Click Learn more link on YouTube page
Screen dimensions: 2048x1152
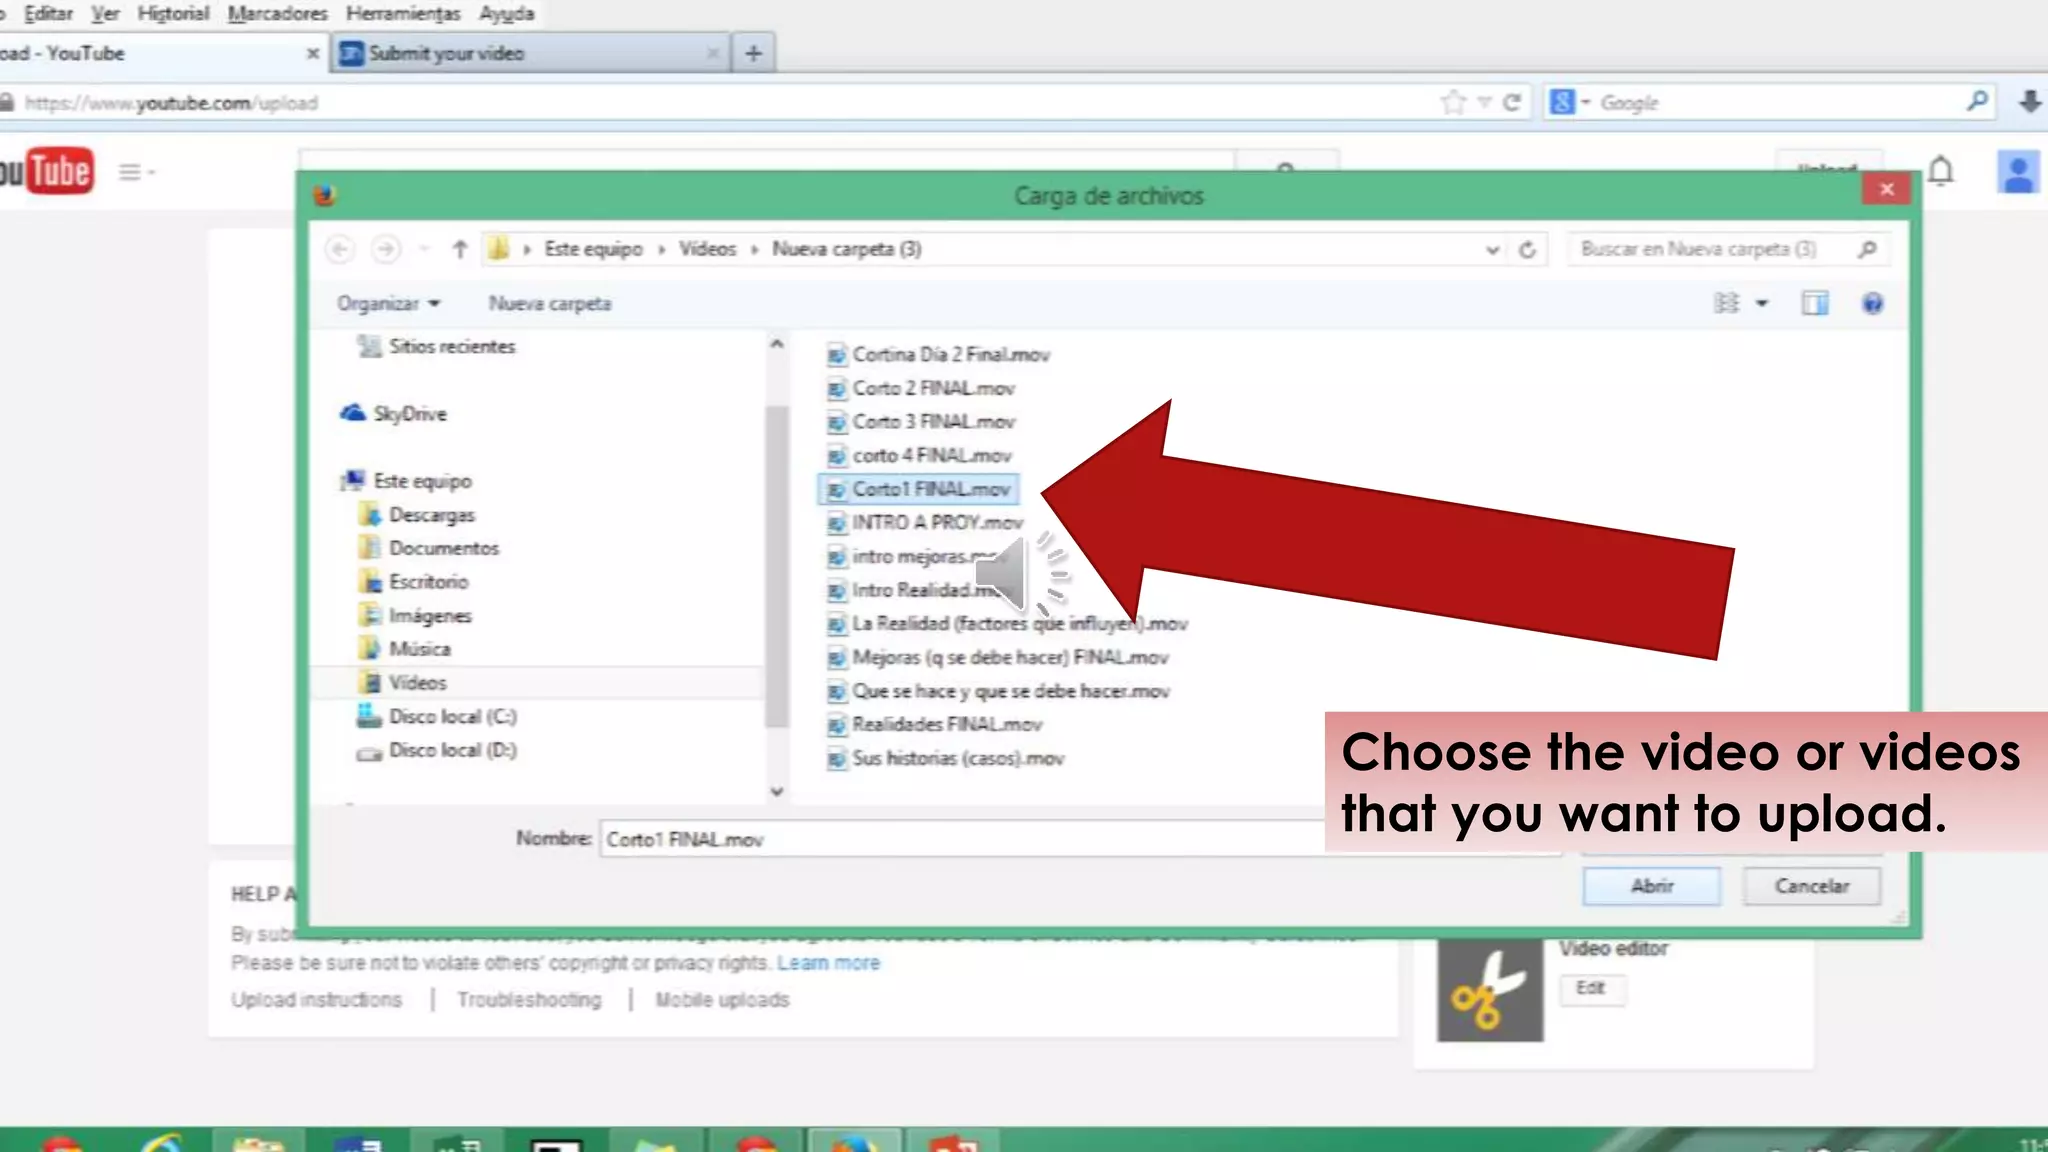pyautogui.click(x=829, y=963)
